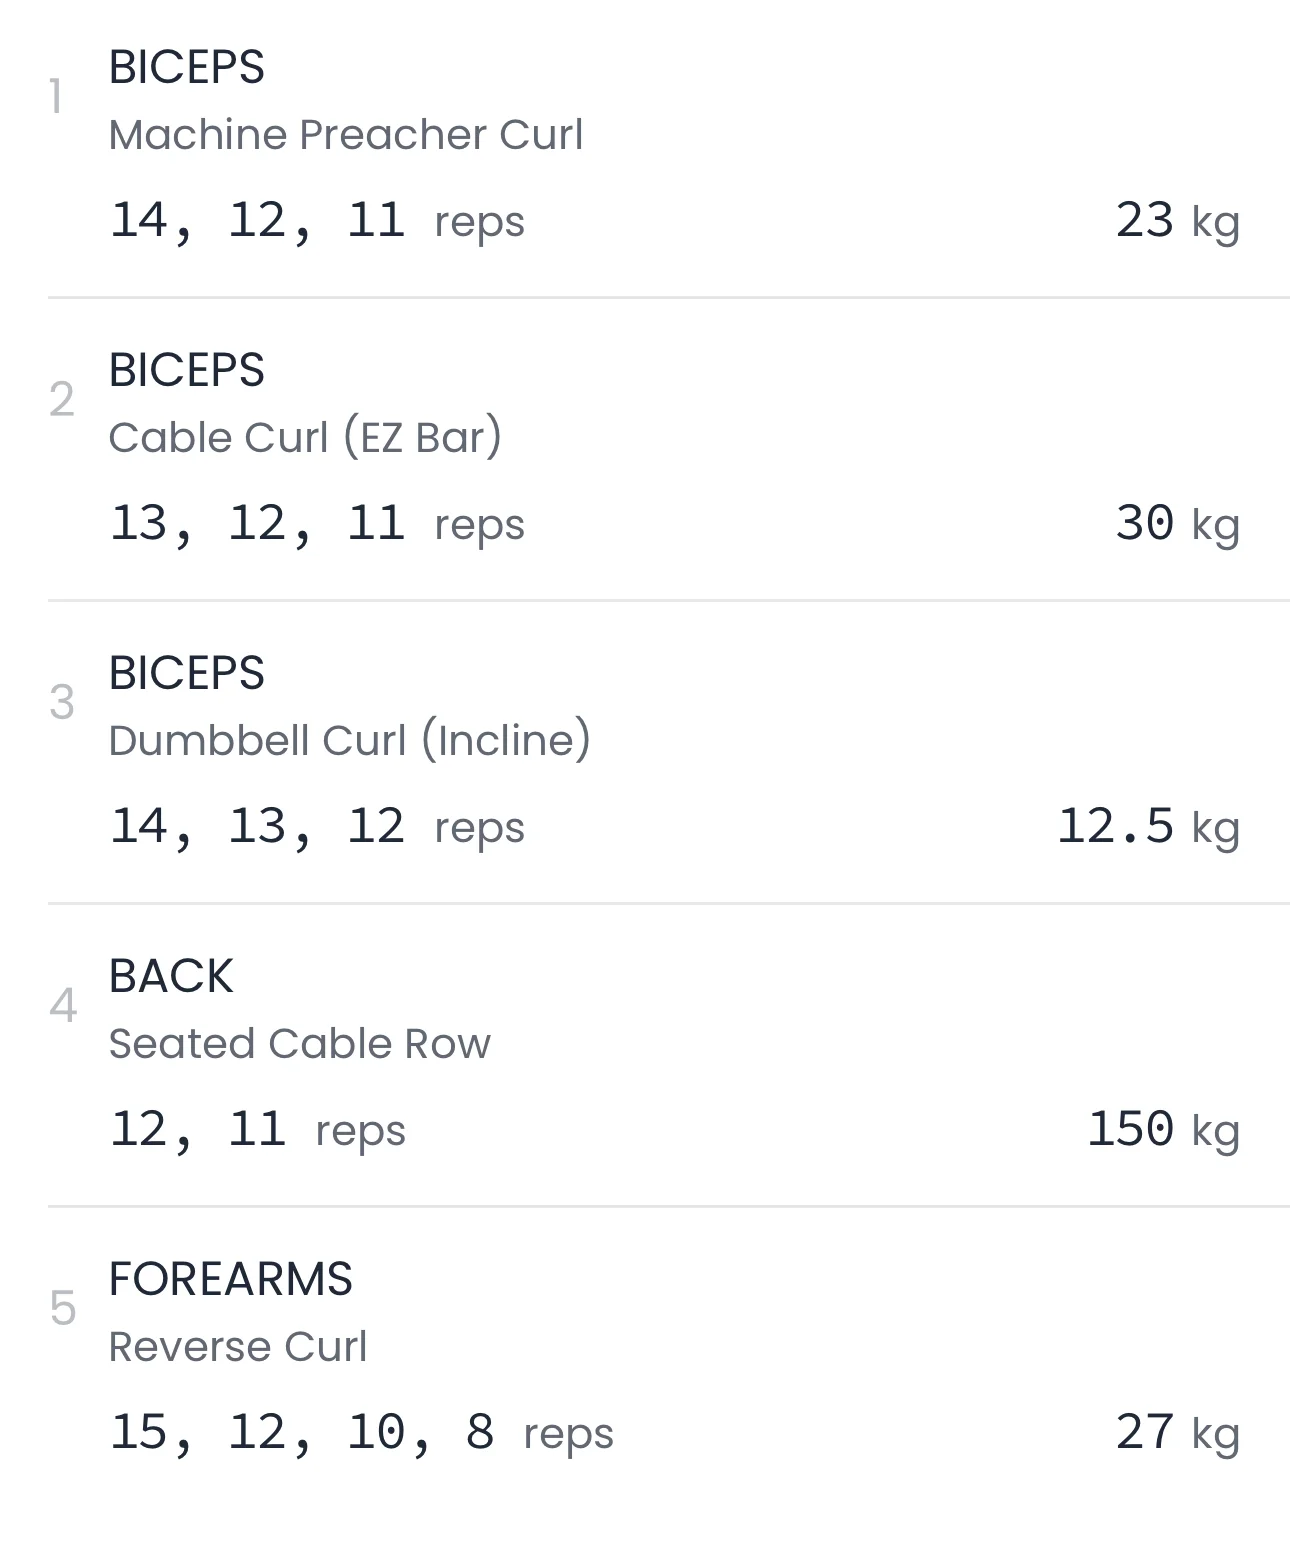1290x1559 pixels.
Task: Select the Cable Curl (EZ Bar) entry
Action: 304,438
